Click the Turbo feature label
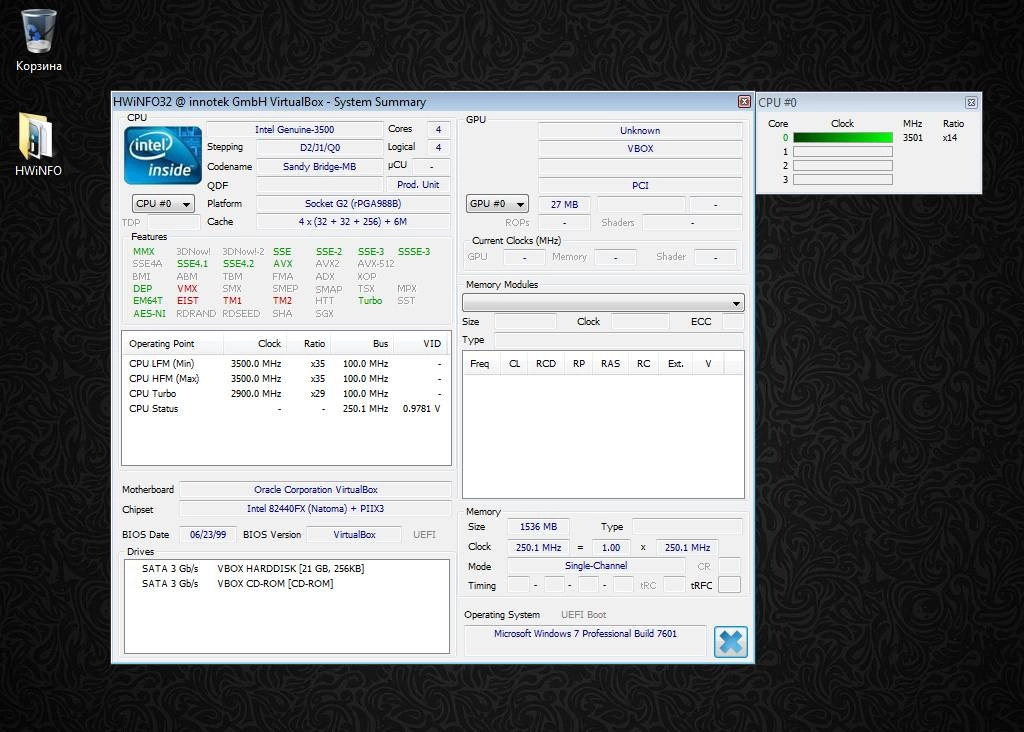This screenshot has width=1024, height=732. [370, 301]
